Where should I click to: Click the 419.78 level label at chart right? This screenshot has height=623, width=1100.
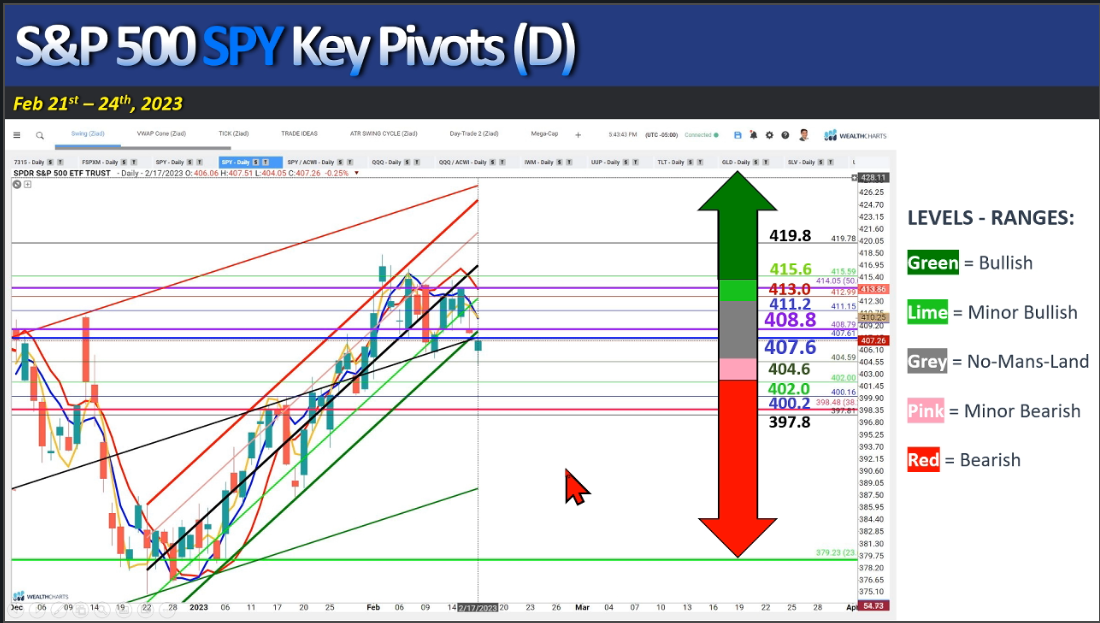[x=843, y=239]
